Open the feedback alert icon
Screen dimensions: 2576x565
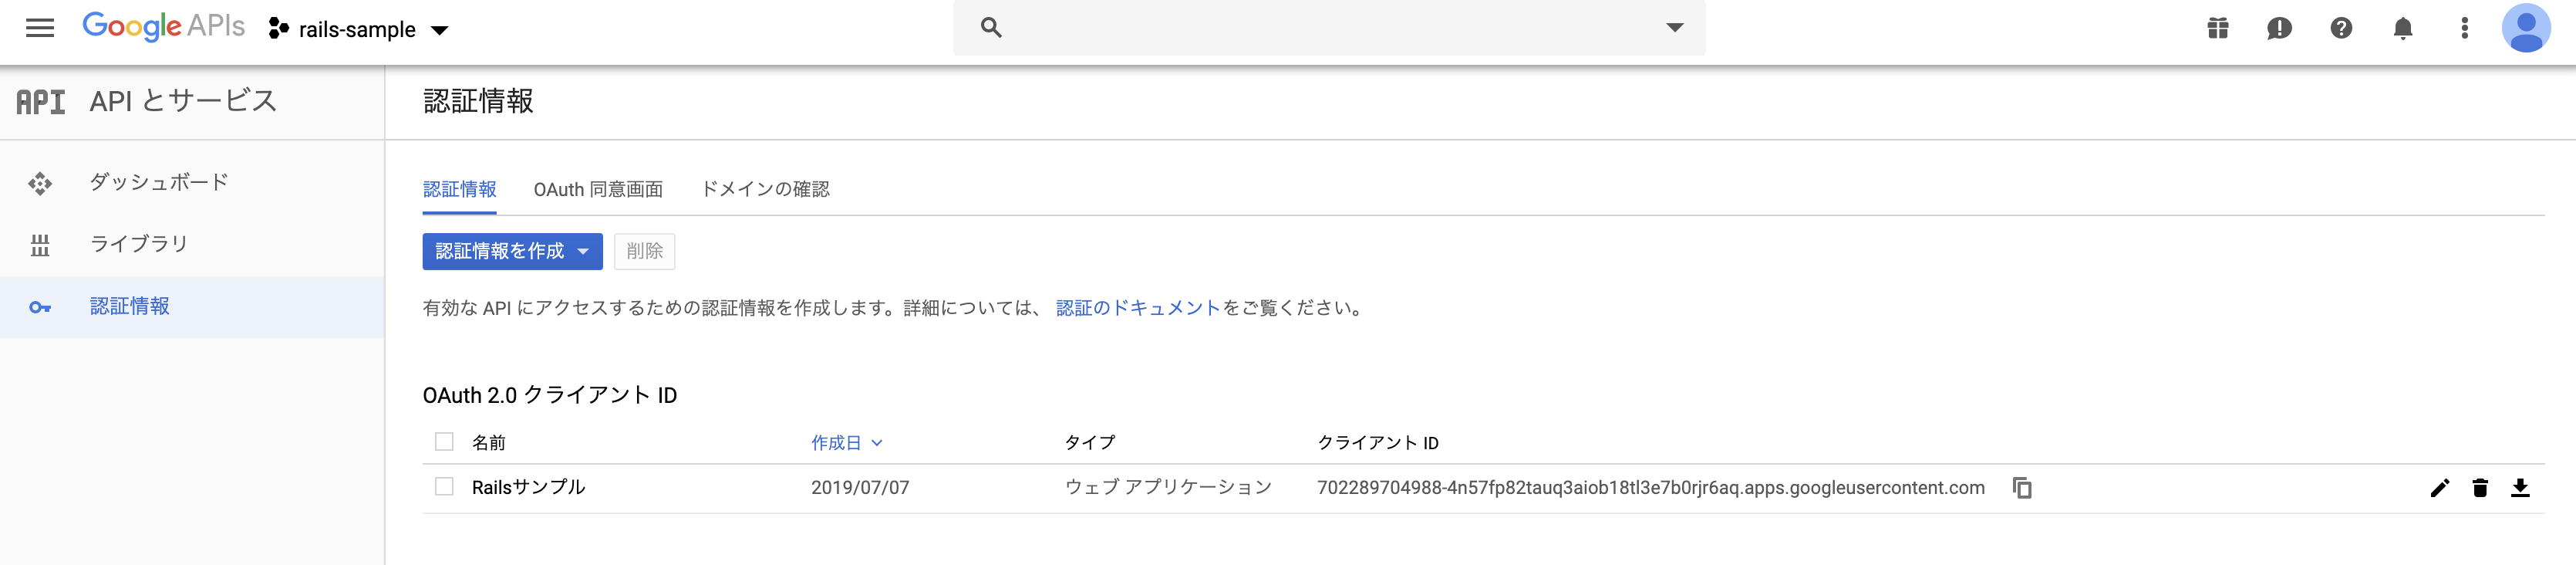pos(2279,28)
